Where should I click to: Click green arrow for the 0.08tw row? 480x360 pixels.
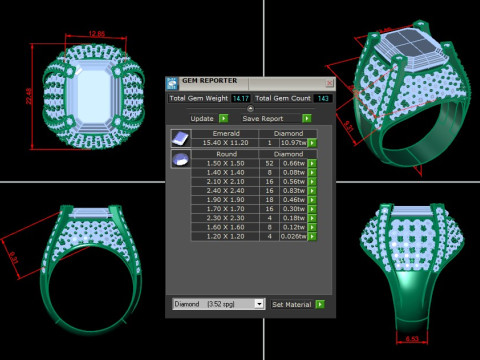[312, 173]
